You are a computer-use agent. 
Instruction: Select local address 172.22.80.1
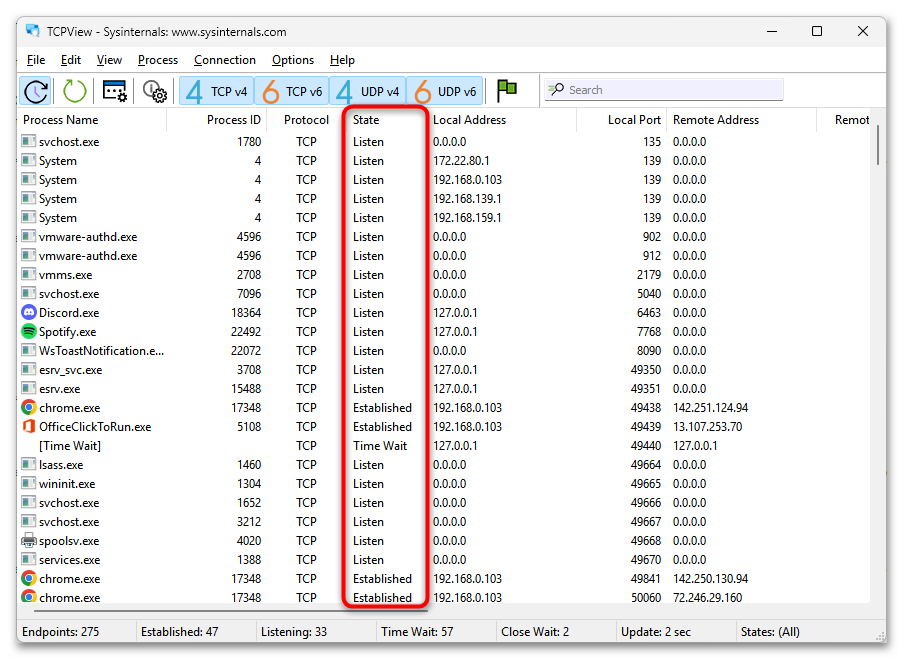coord(461,161)
